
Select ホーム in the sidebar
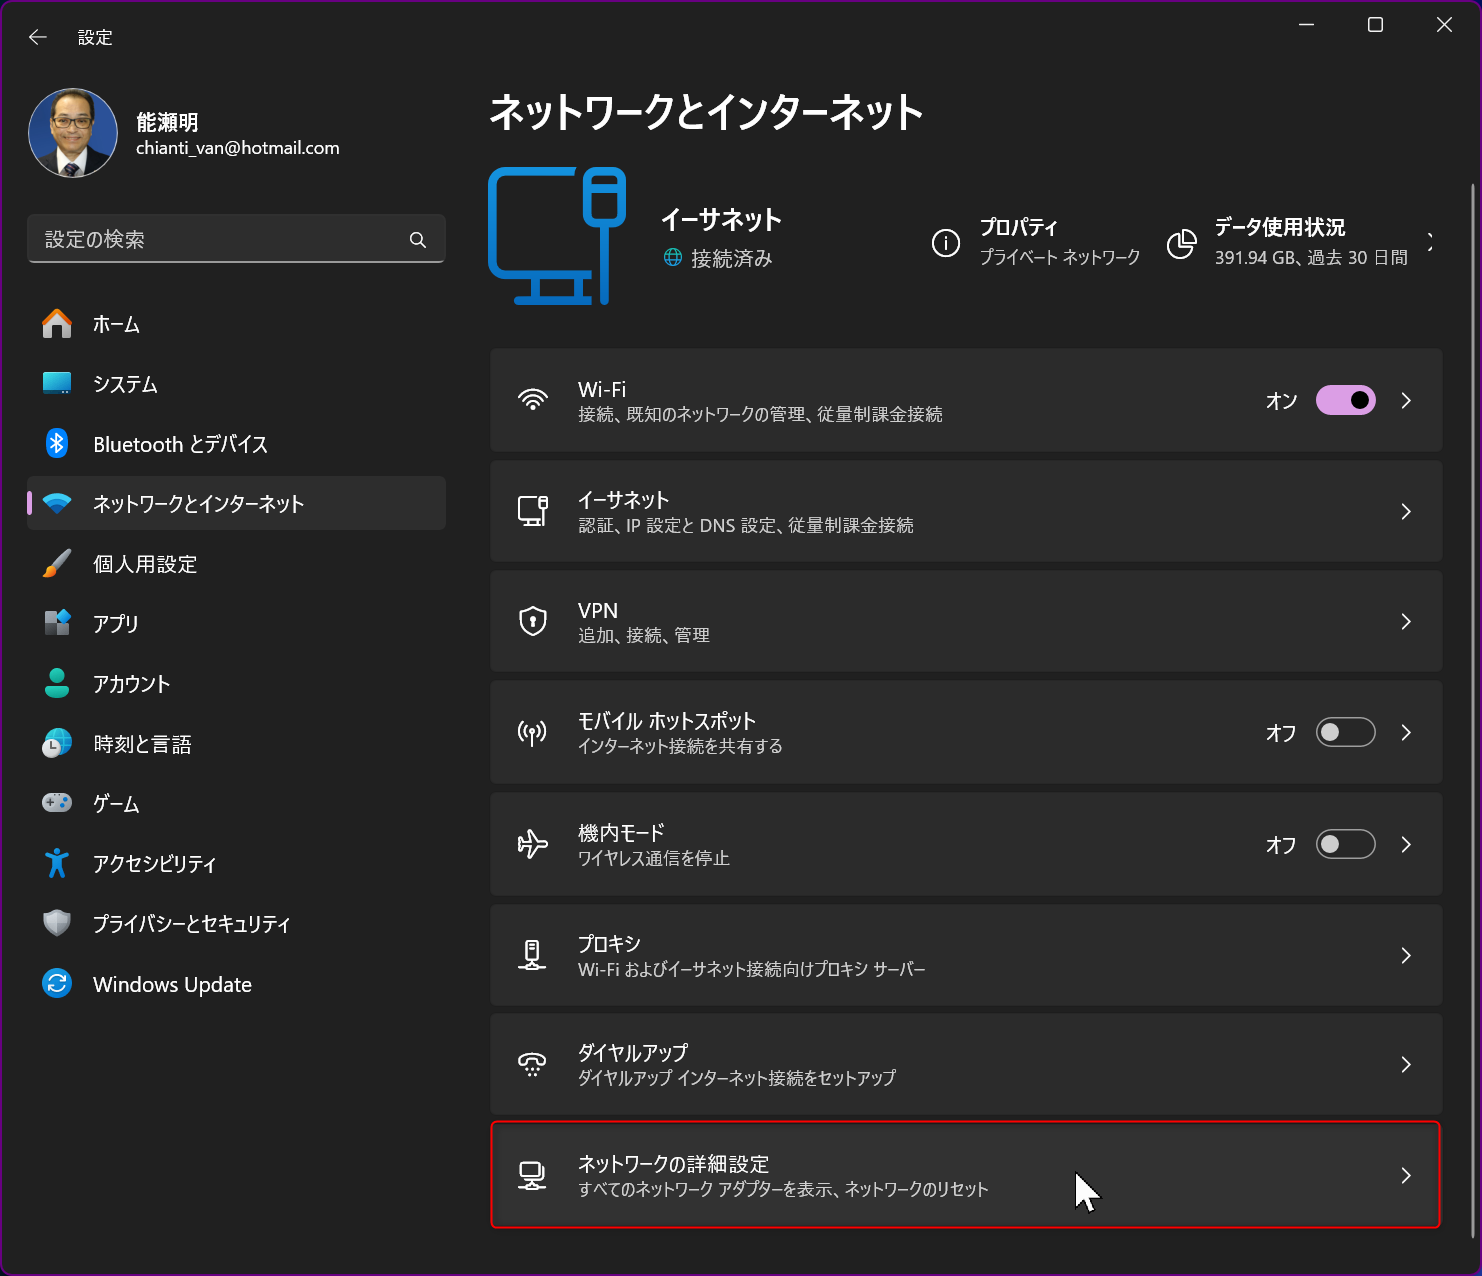[x=236, y=324]
